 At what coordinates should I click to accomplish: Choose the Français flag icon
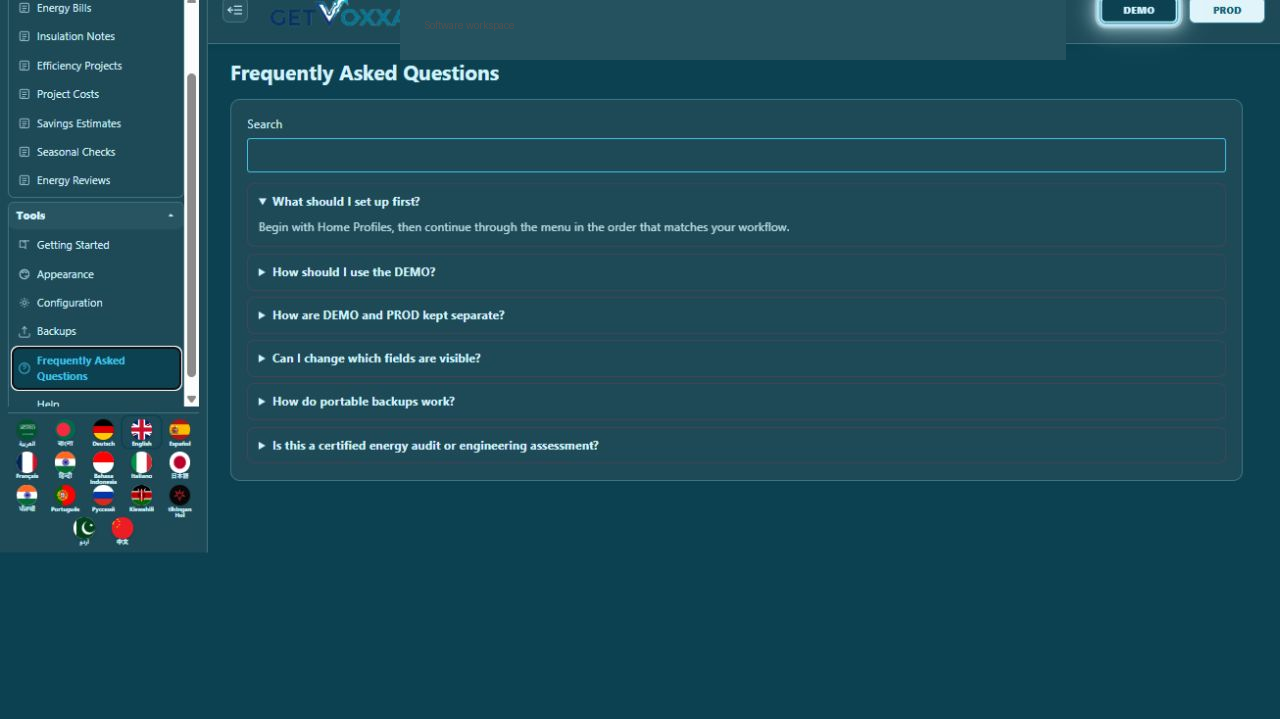coord(27,466)
